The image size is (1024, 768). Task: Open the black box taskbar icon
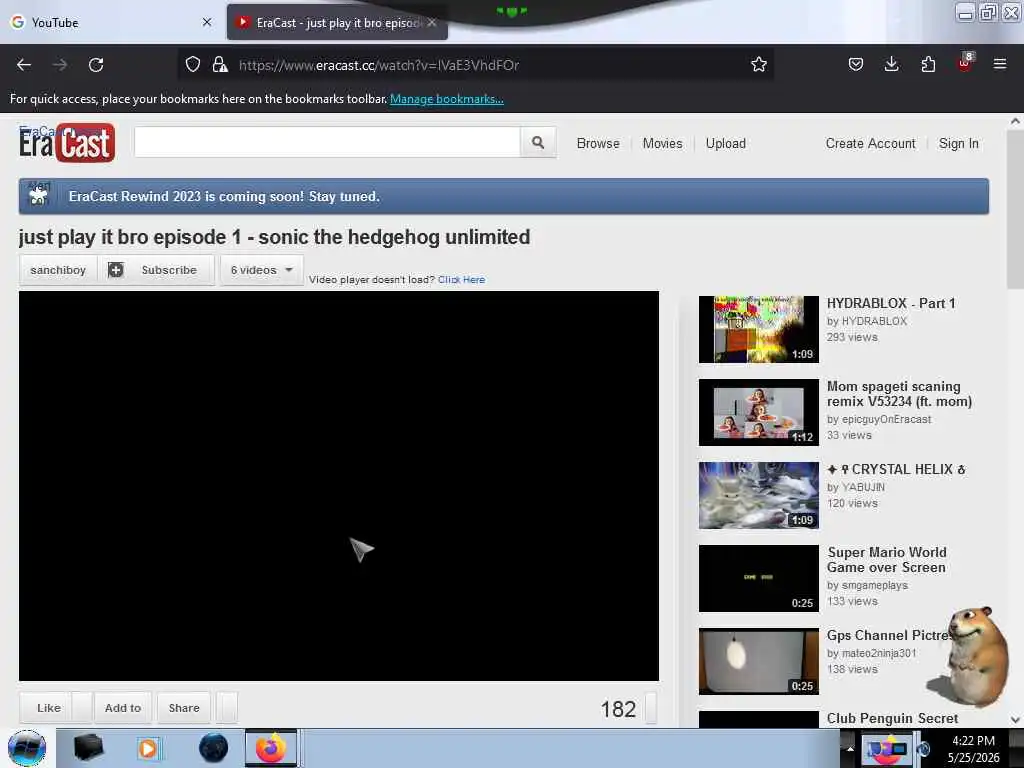tap(88, 748)
